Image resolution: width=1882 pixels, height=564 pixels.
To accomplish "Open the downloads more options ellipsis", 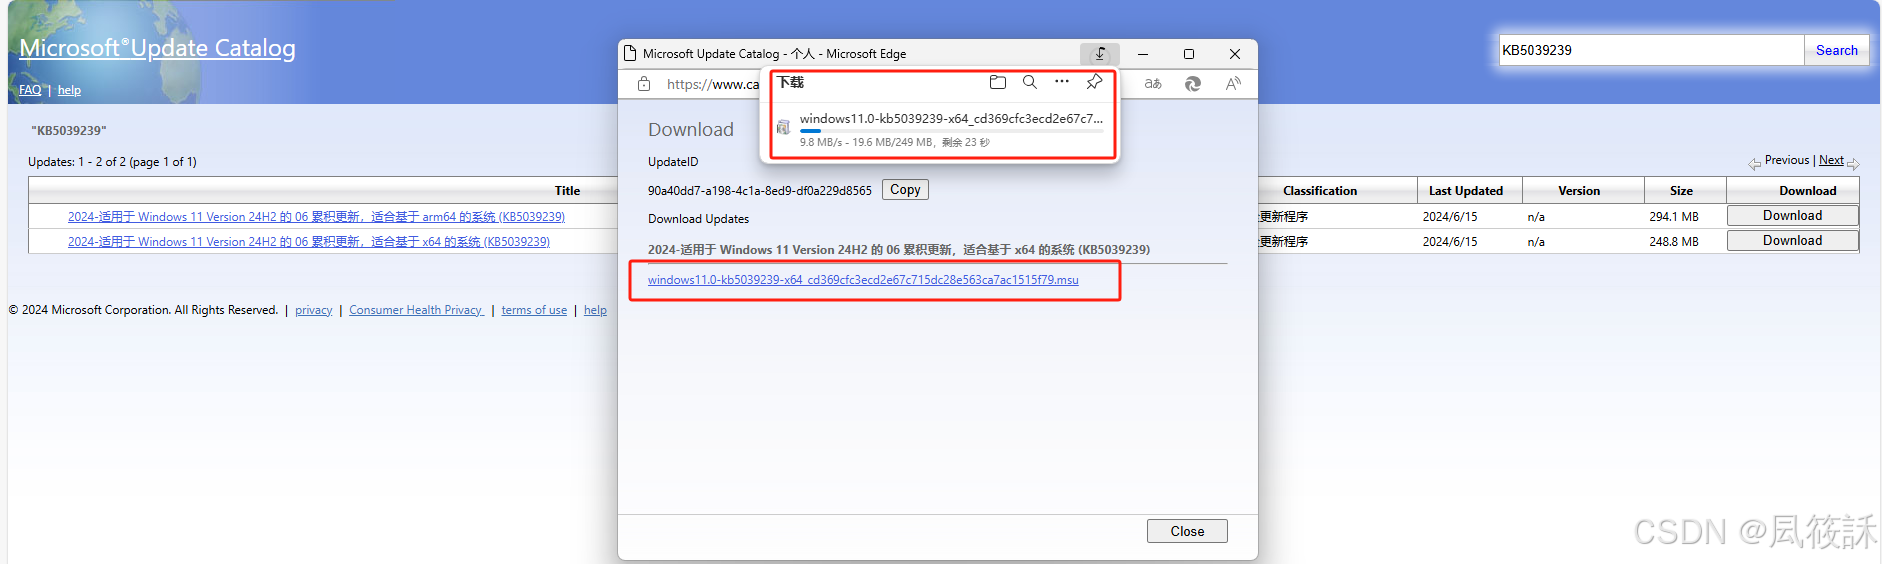I will coord(1062,82).
